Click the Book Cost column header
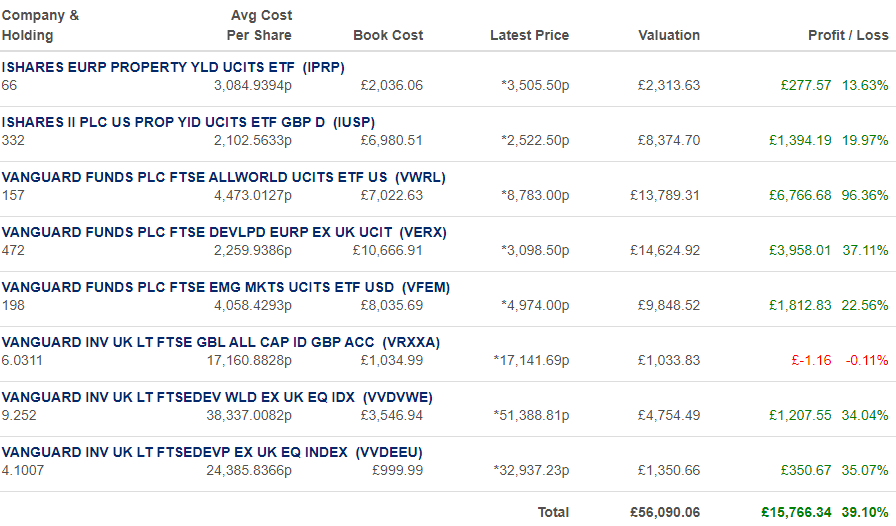 coord(388,35)
